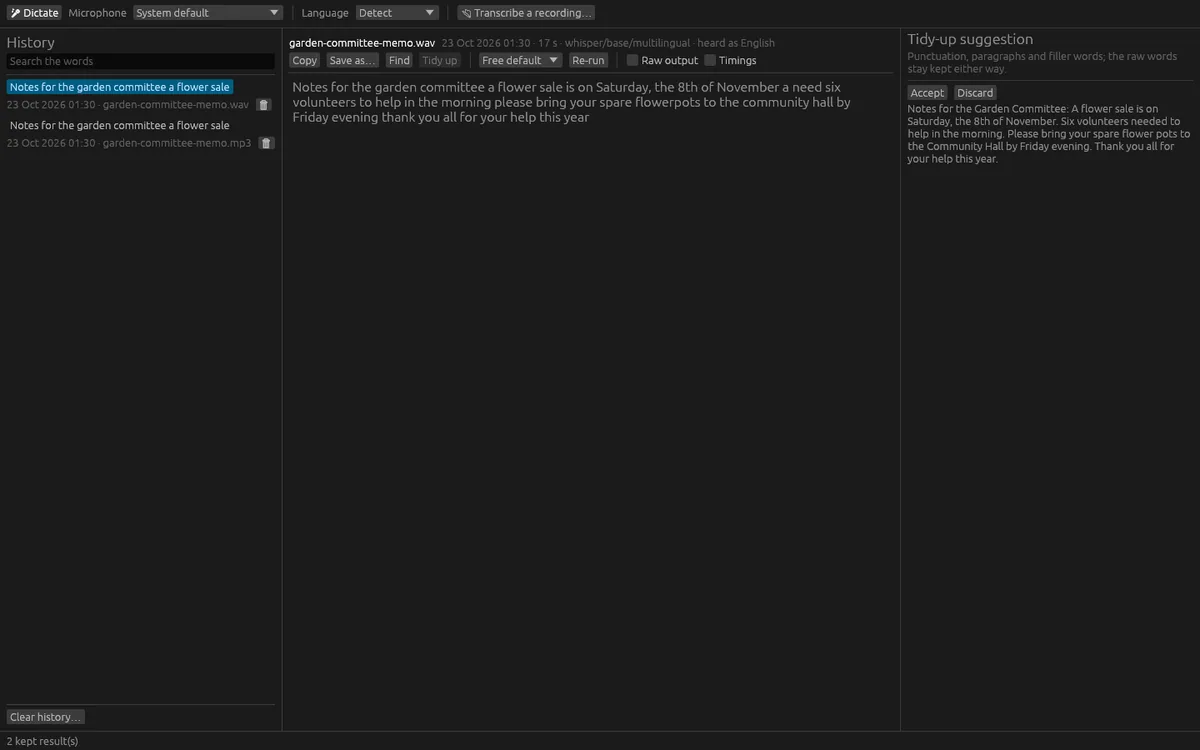Start dictation with the Dictate button
Viewport: 1200px width, 750px height.
[34, 13]
